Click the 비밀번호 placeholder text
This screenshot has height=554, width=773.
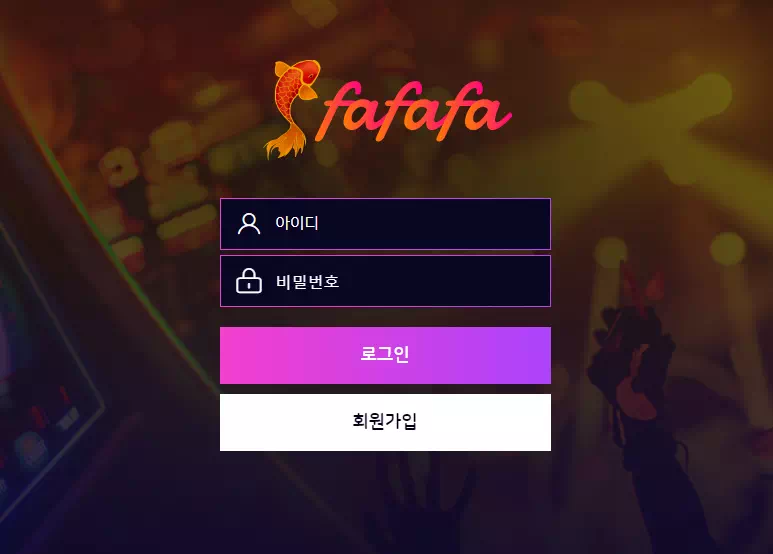tap(308, 281)
